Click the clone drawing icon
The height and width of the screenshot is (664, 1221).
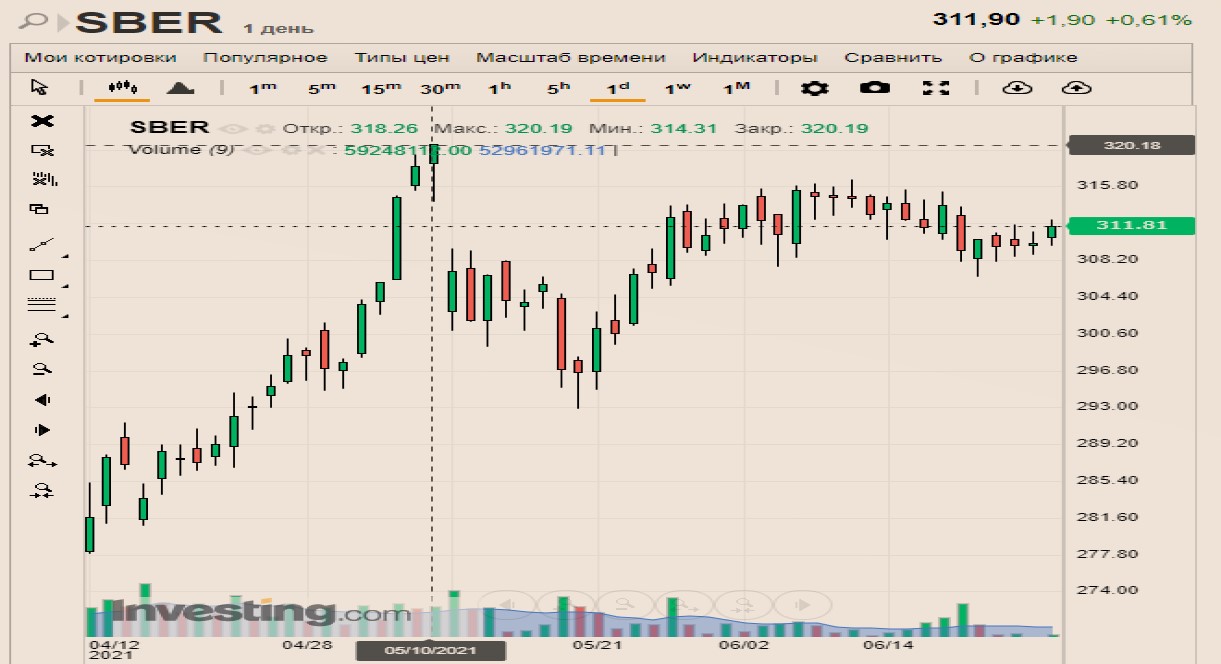point(39,209)
